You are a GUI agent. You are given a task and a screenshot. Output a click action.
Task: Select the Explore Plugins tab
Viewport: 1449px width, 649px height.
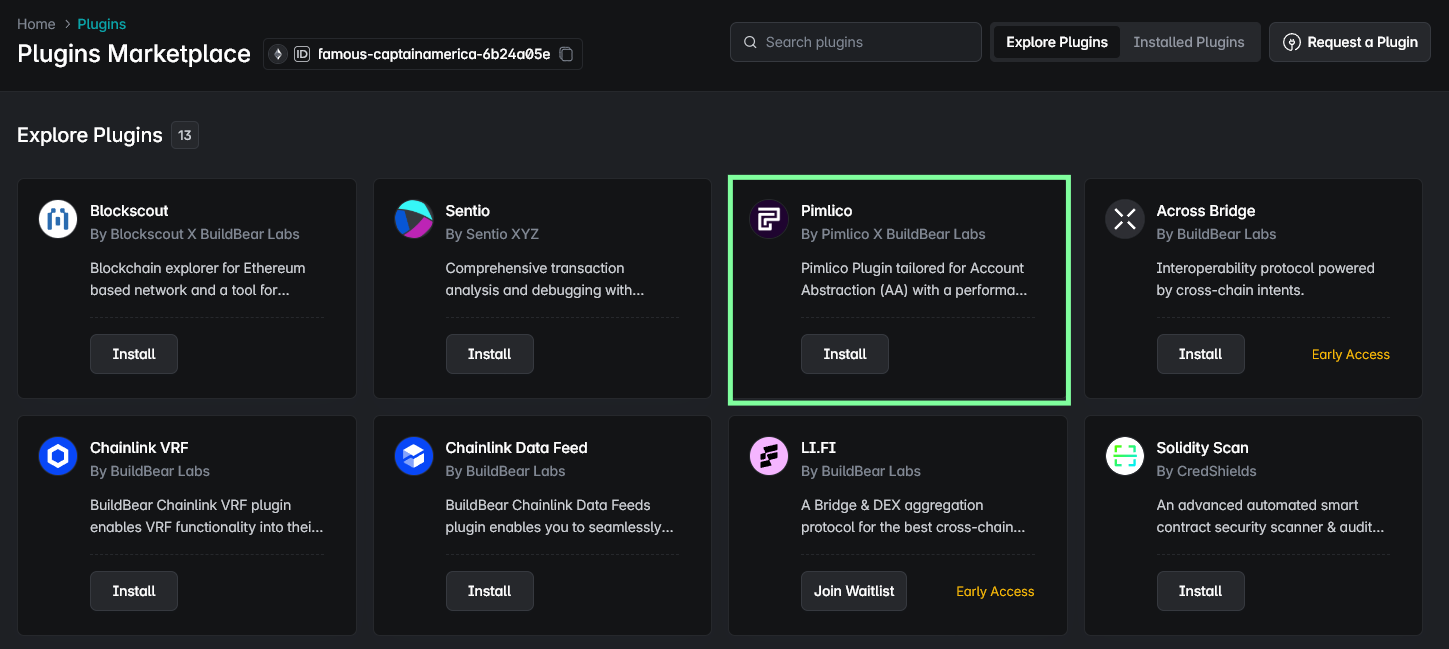point(1056,42)
